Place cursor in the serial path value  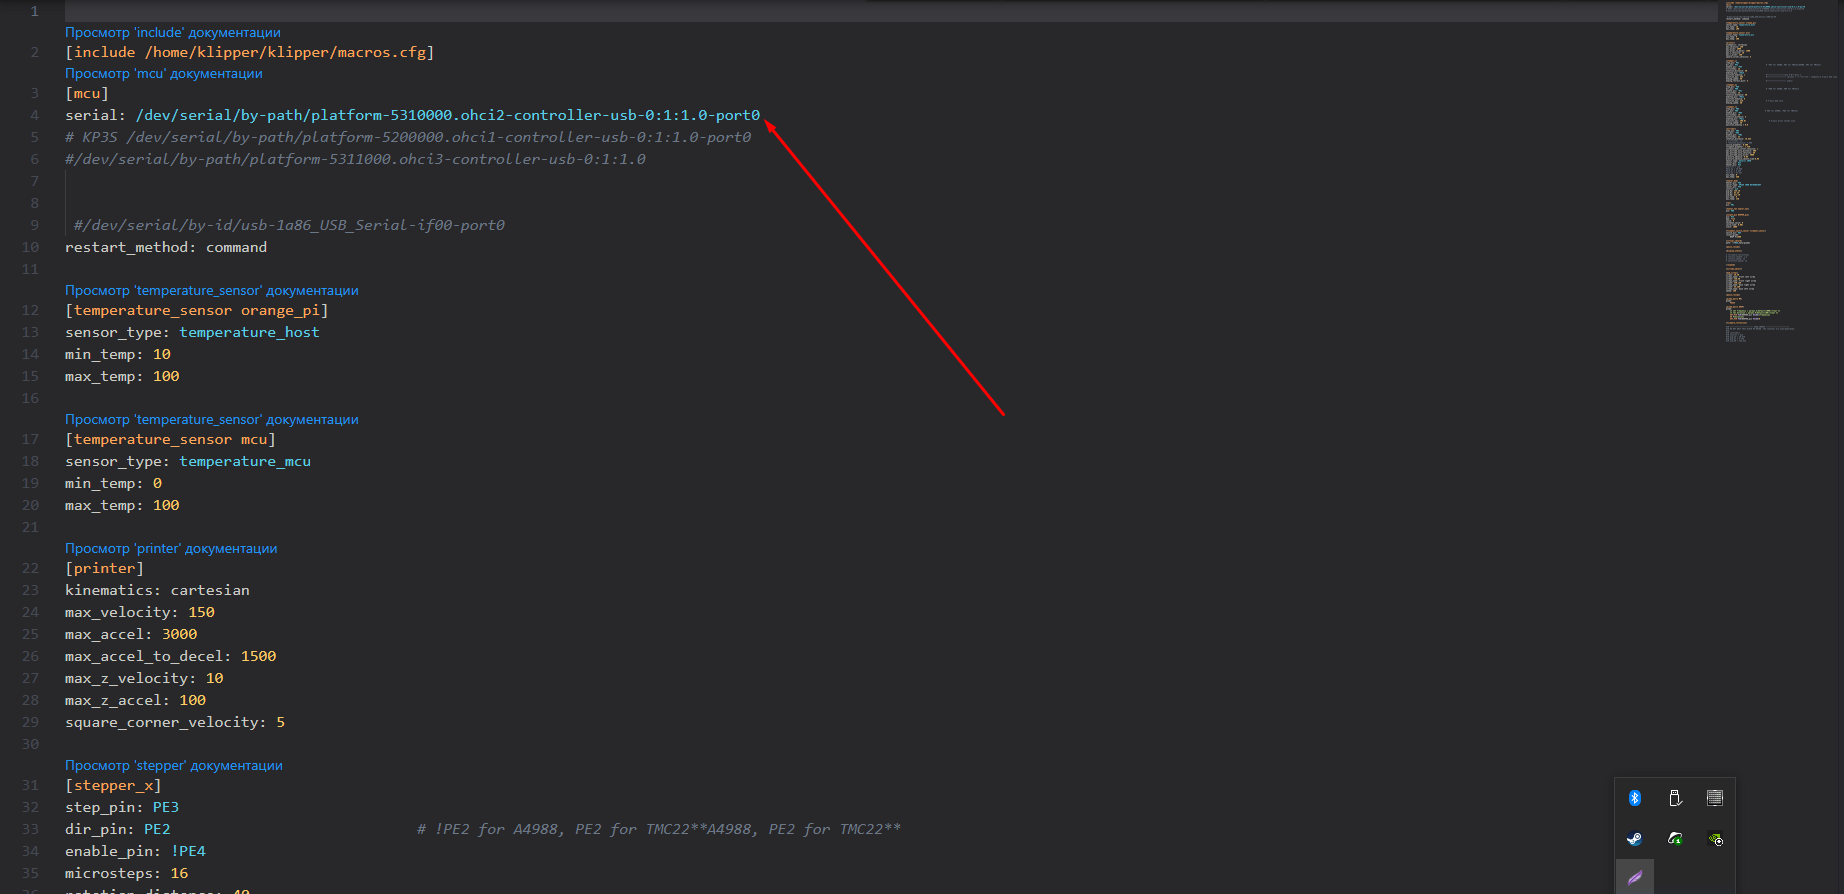[447, 115]
